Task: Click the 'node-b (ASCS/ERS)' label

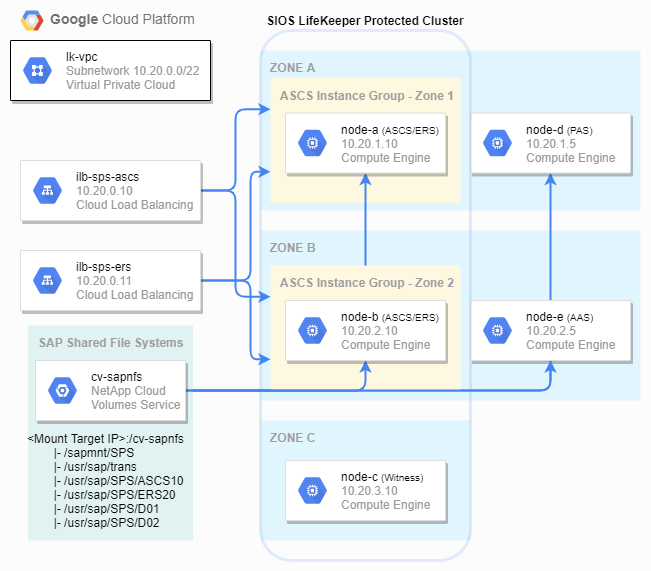Action: 390,317
